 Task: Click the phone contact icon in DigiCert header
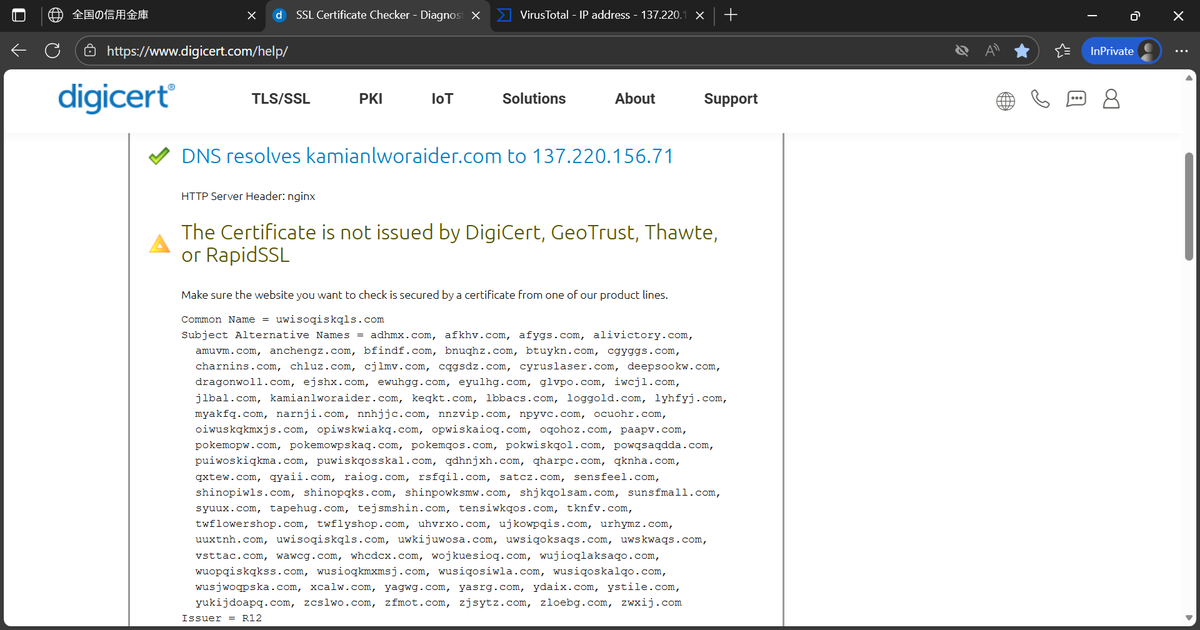pos(1040,99)
